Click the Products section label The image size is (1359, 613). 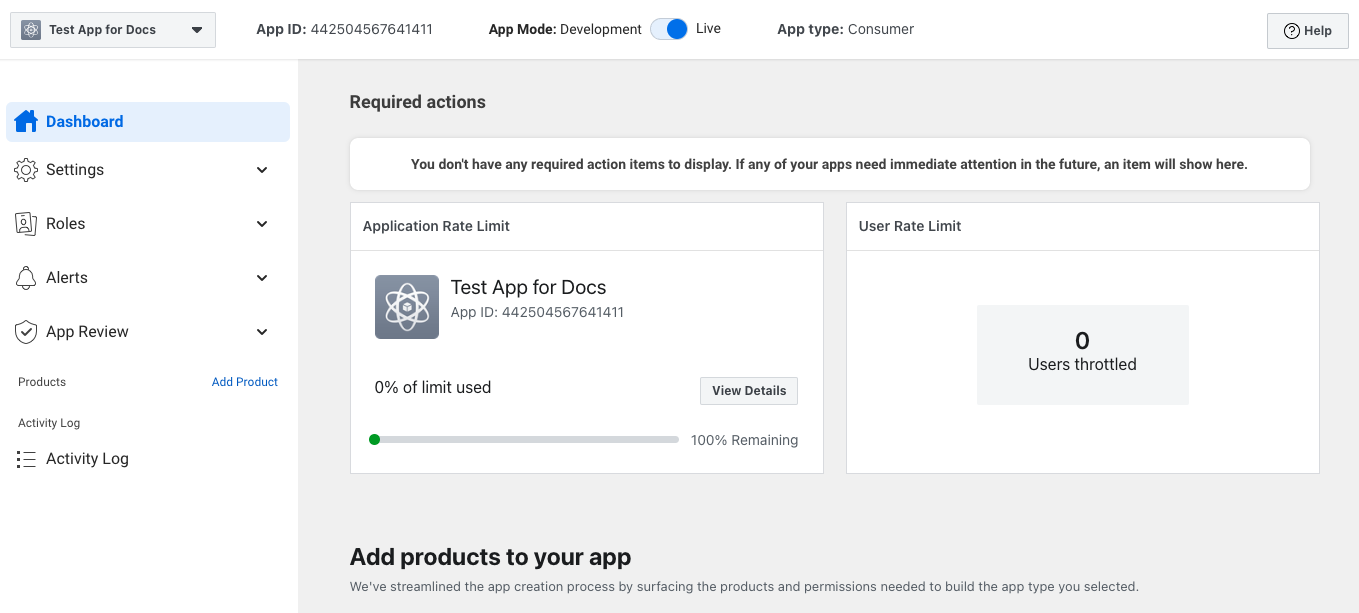tap(42, 382)
